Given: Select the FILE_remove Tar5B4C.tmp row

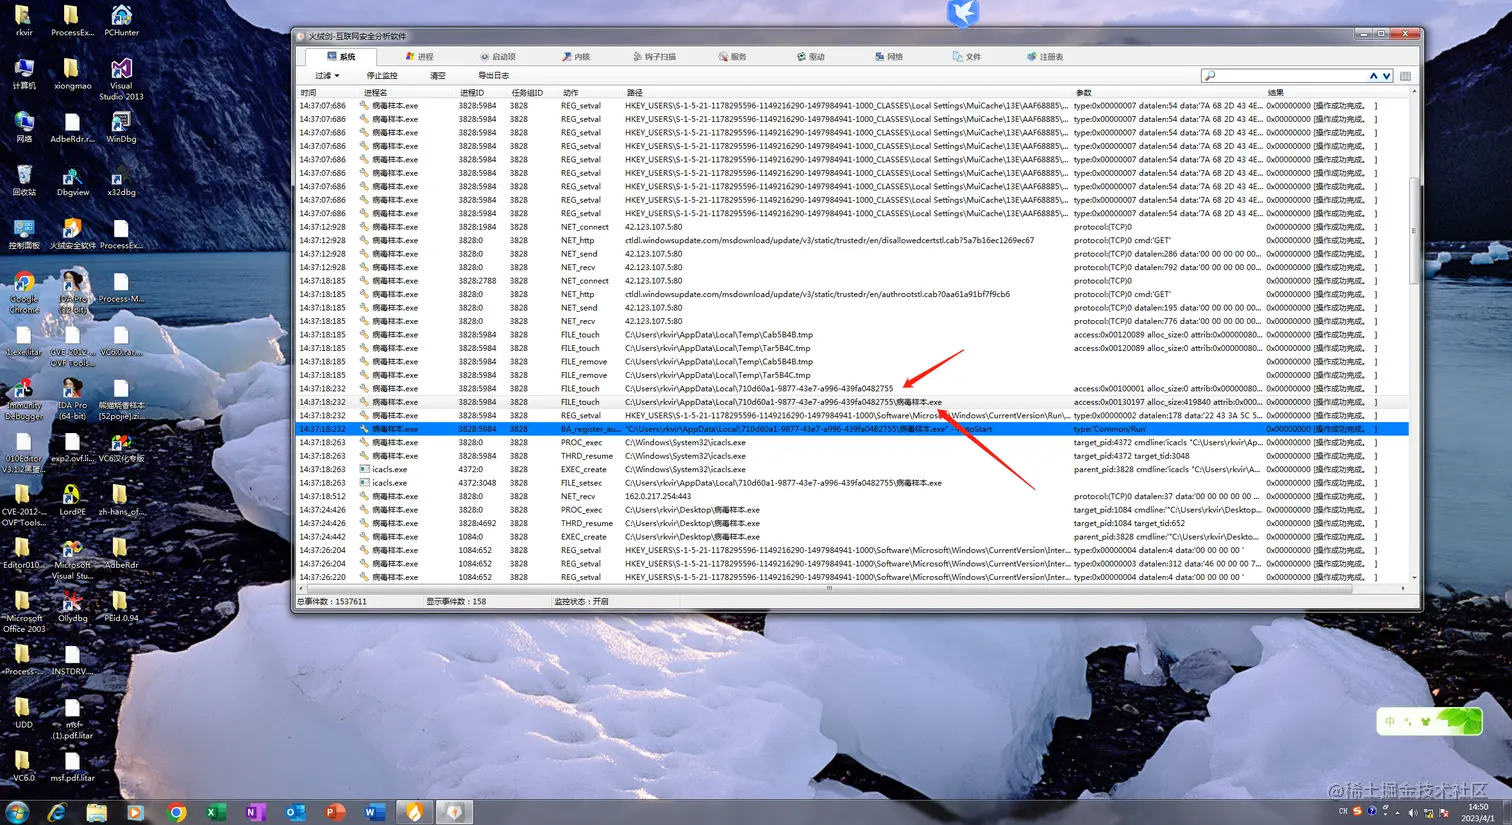Looking at the screenshot, I should [853, 375].
